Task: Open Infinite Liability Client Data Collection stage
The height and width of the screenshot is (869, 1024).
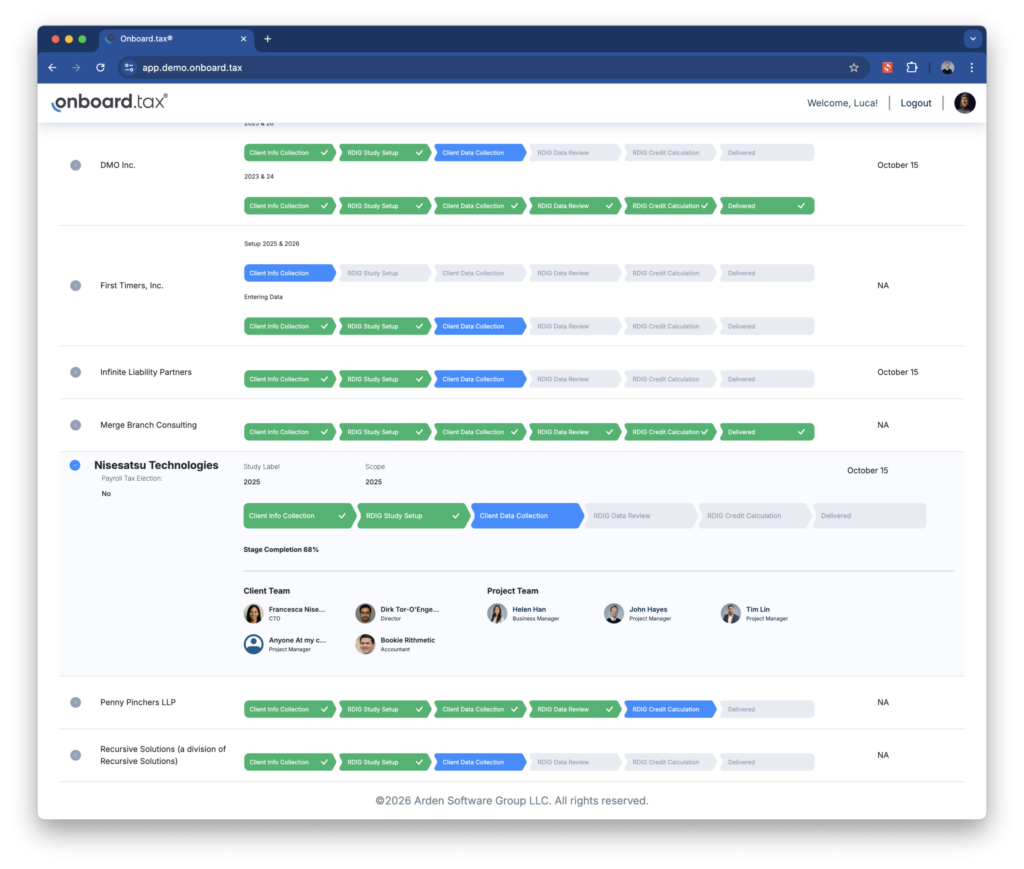Action: pos(479,379)
